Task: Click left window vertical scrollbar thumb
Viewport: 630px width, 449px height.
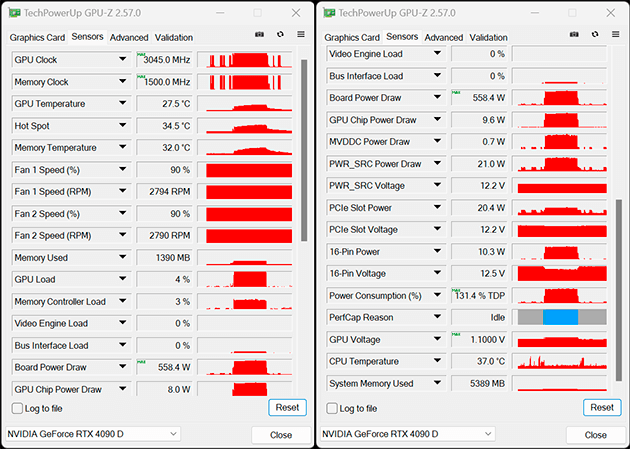Action: click(x=304, y=150)
